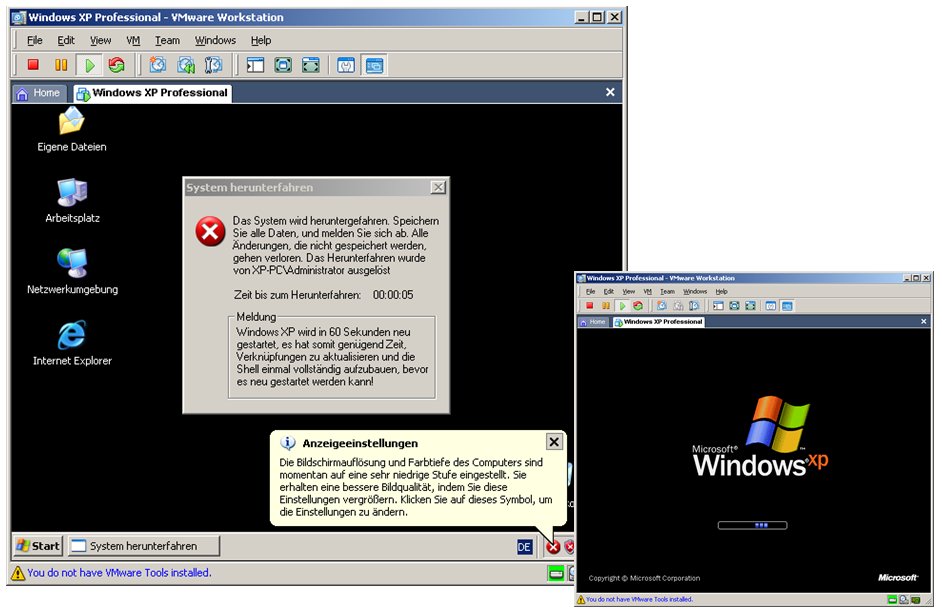Click Eigene Dateien desktop icon
Viewport: 942px width, 615px height.
click(x=71, y=130)
